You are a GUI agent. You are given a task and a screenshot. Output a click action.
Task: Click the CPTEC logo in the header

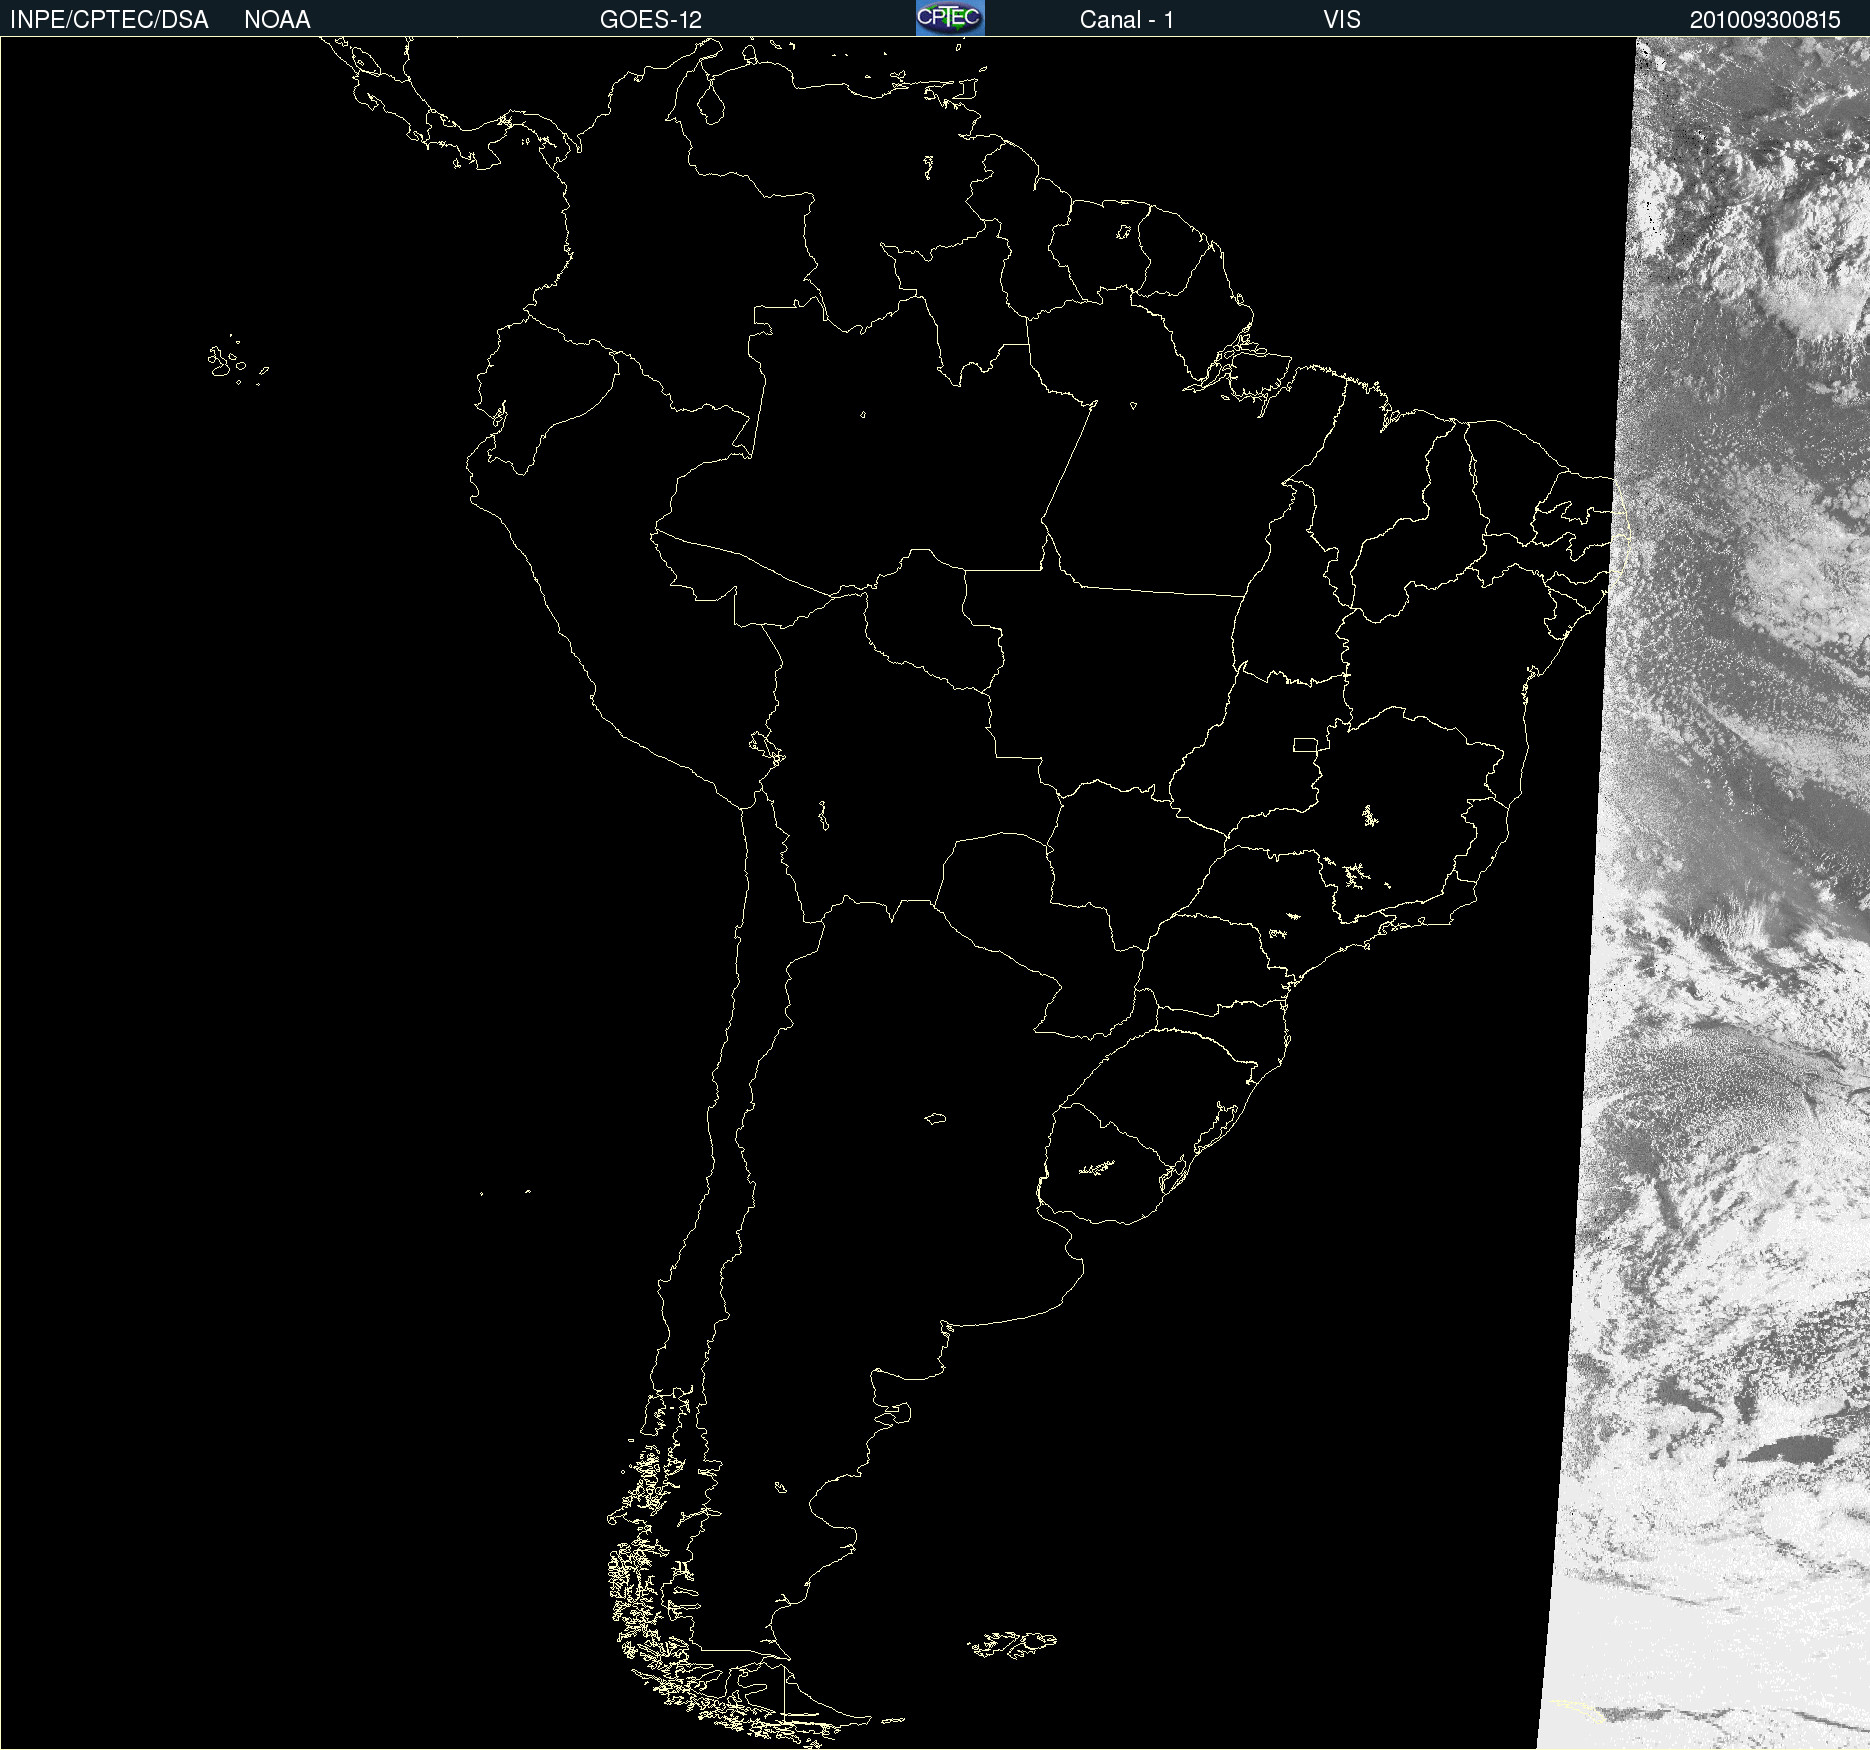tap(950, 18)
